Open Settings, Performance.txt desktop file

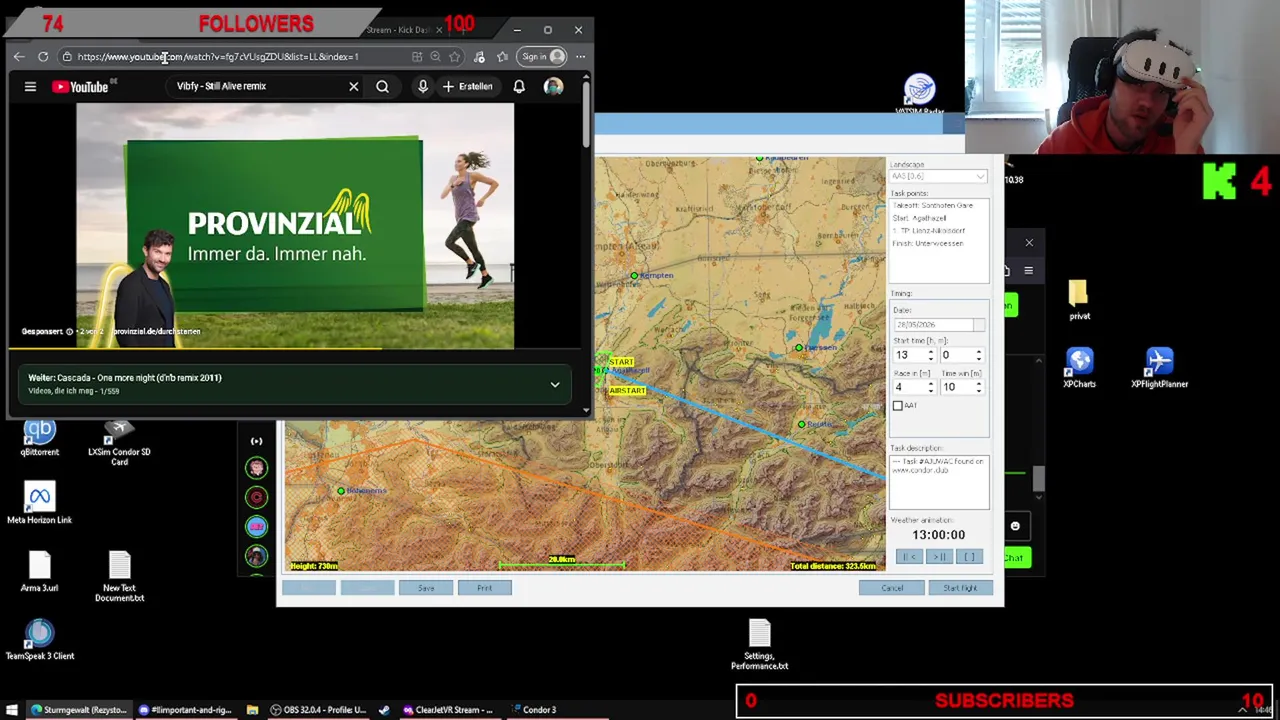(x=759, y=645)
